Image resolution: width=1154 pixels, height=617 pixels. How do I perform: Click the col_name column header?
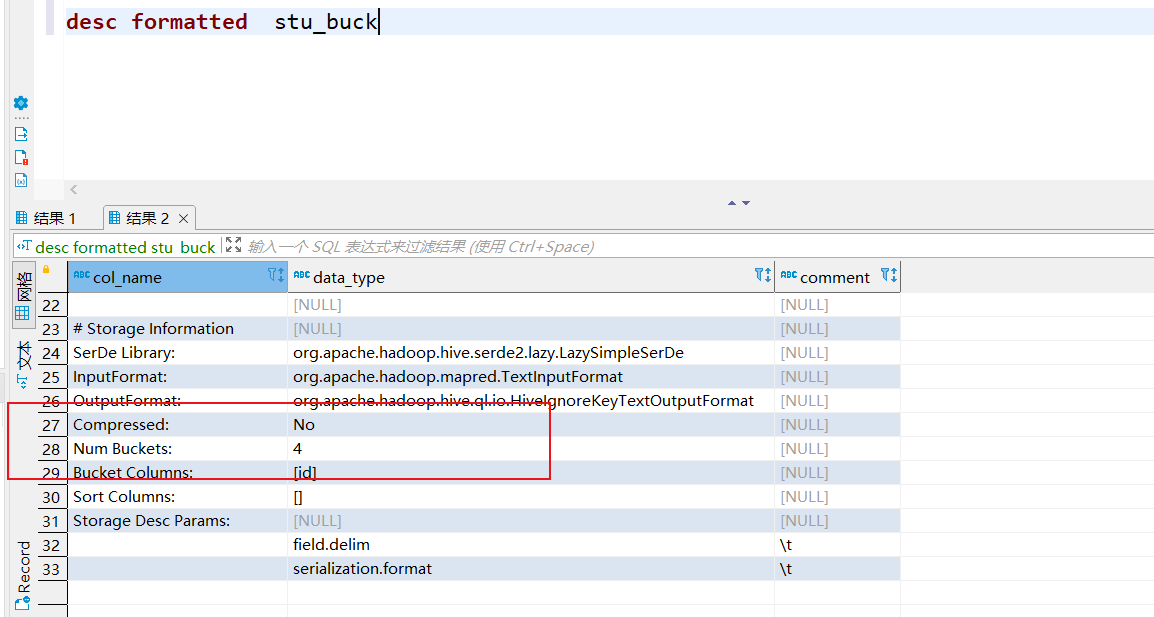pyautogui.click(x=177, y=277)
